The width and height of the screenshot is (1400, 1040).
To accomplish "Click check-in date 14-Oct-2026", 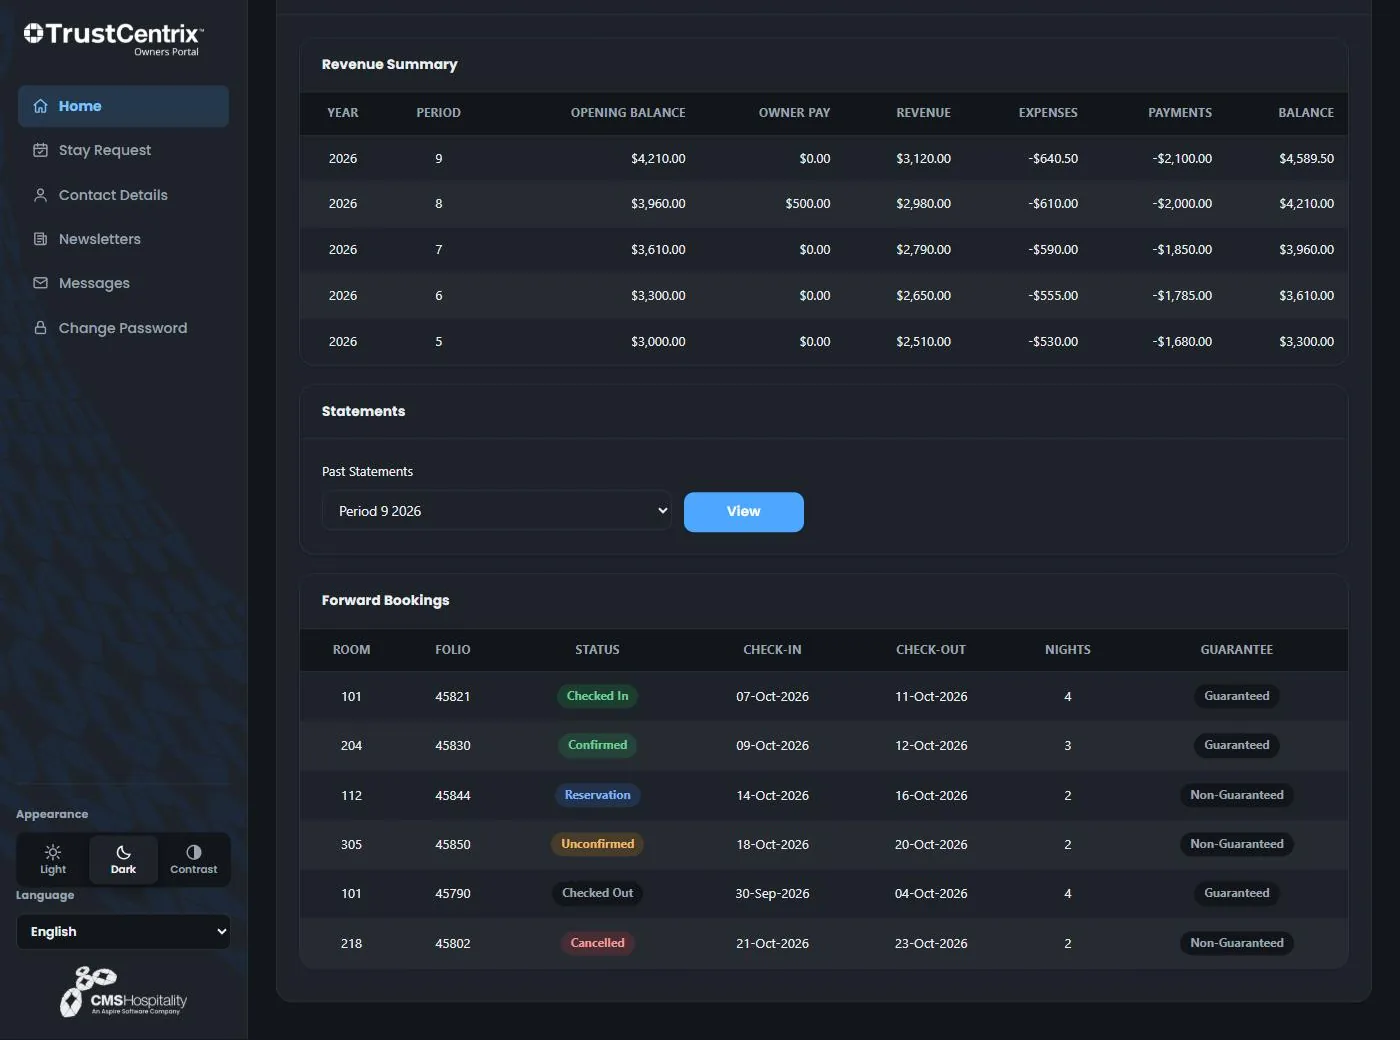I will pyautogui.click(x=772, y=796).
